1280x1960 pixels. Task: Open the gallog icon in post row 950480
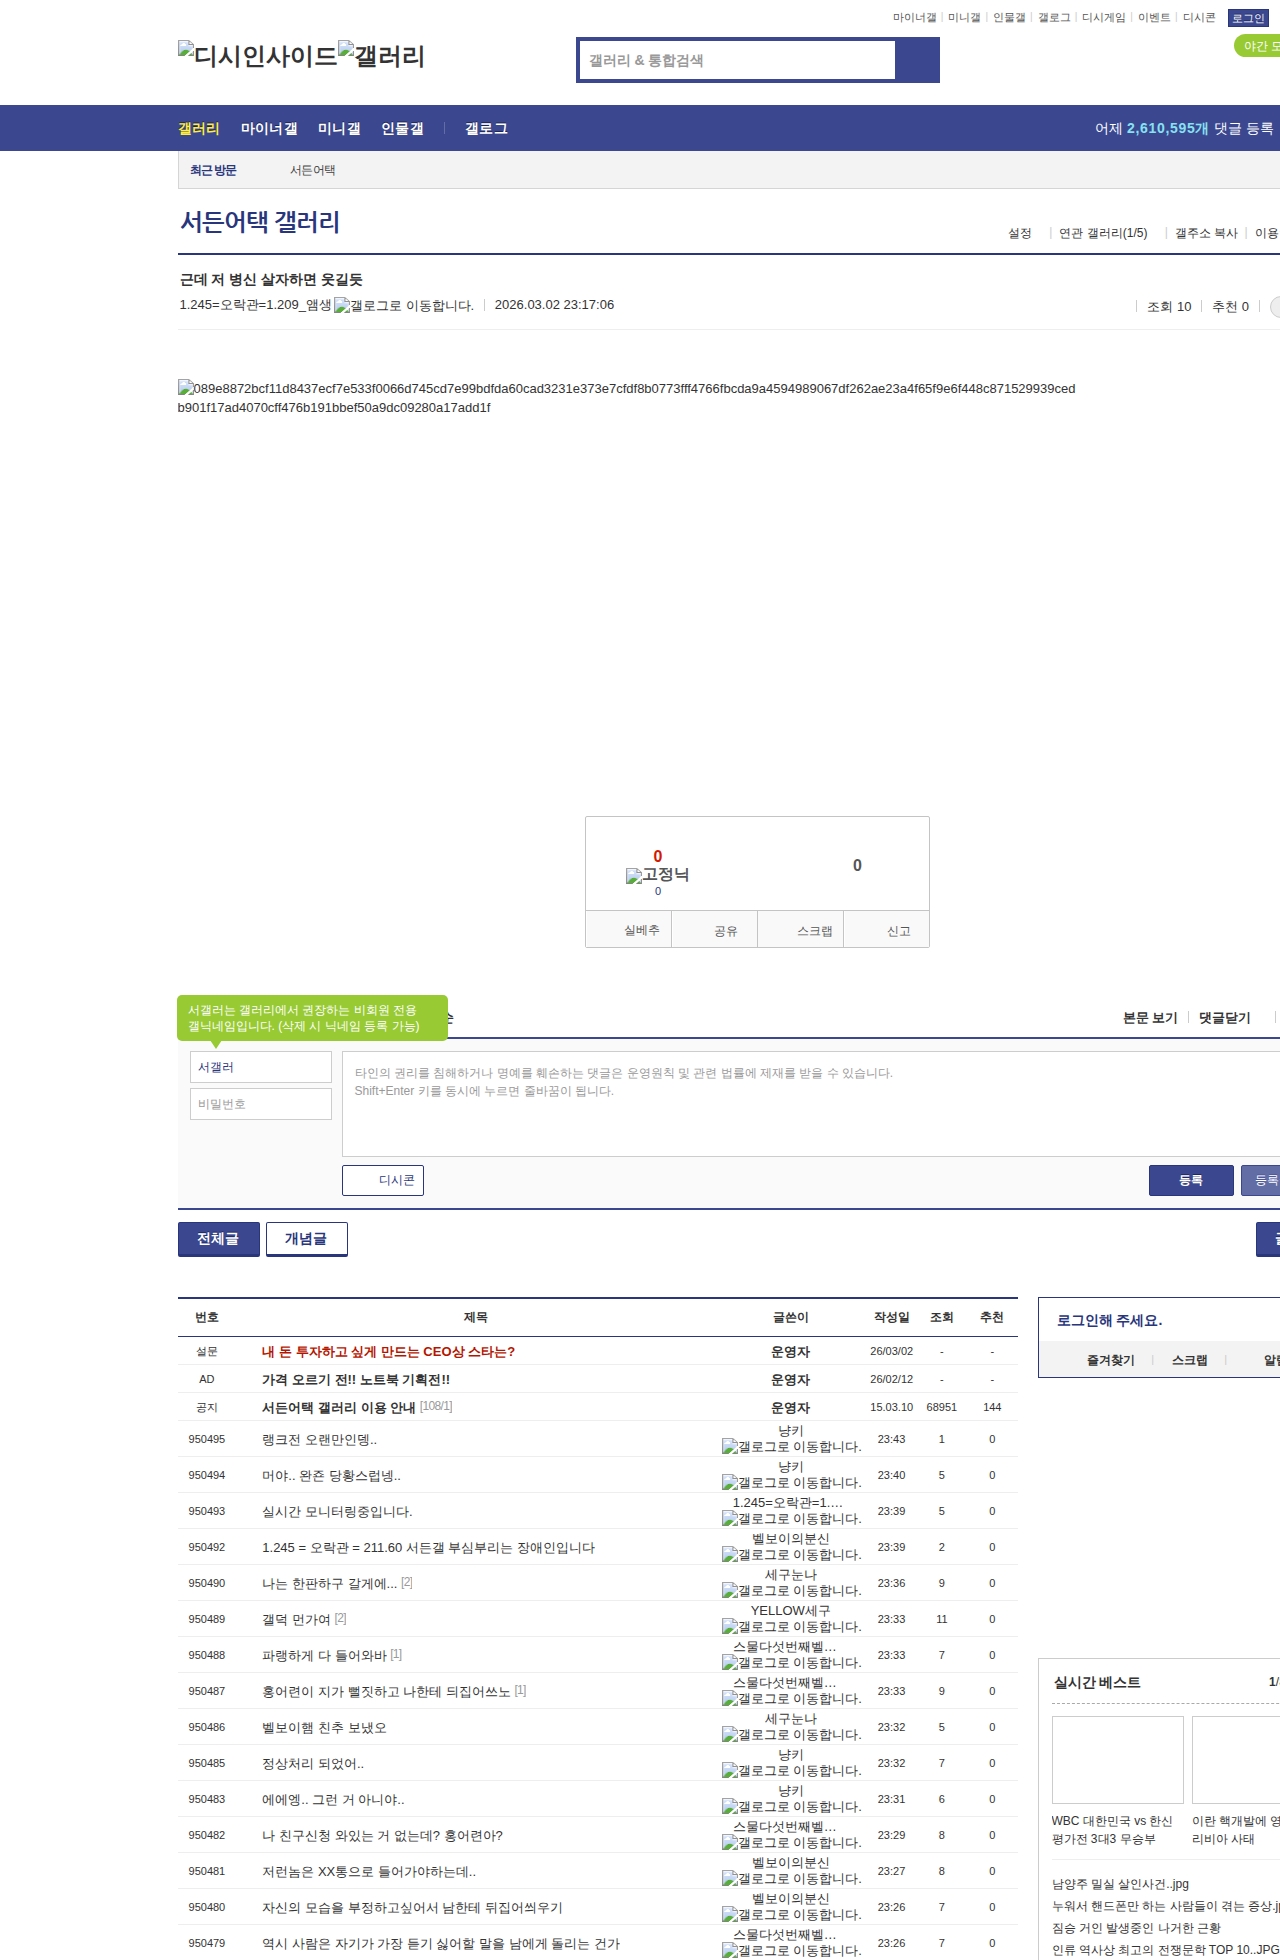coord(791,1915)
